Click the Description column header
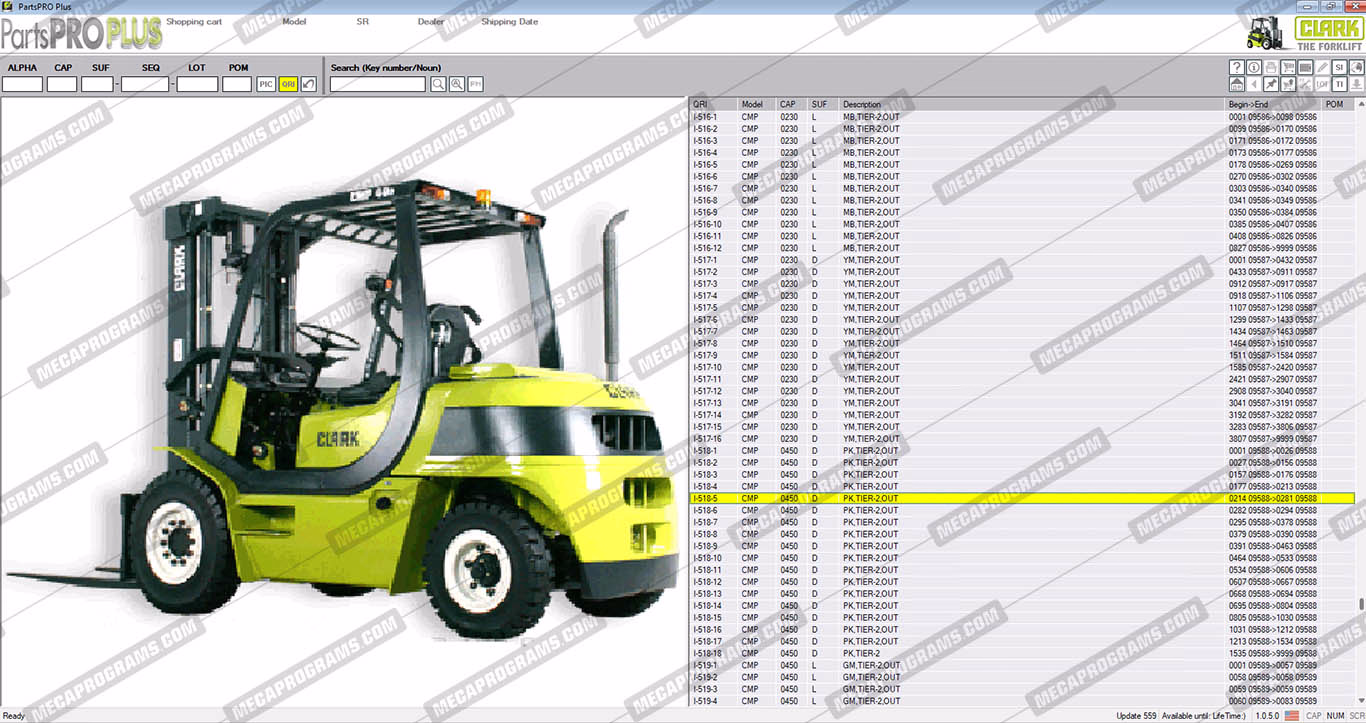The height and width of the screenshot is (723, 1366). click(x=1032, y=104)
